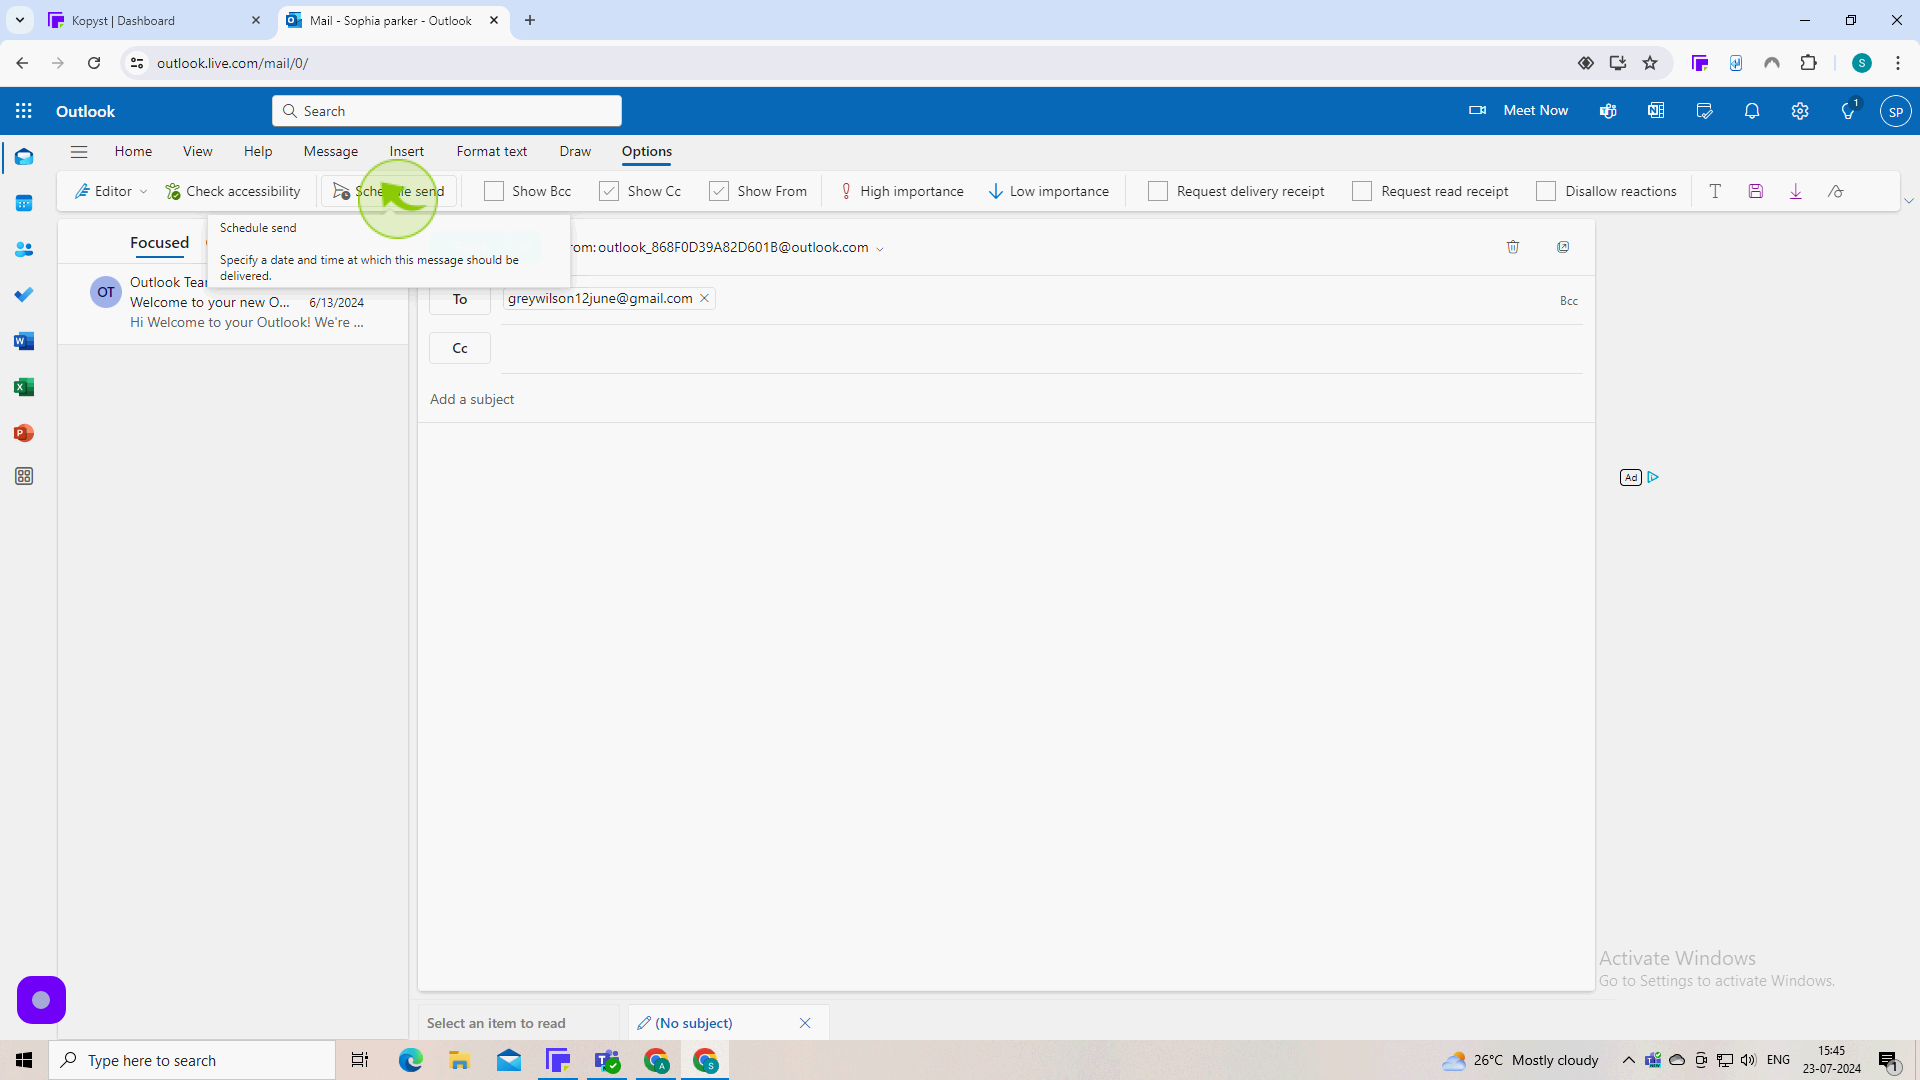The height and width of the screenshot is (1080, 1920).
Task: Open Mail in the left sidebar
Action: pyautogui.click(x=24, y=157)
